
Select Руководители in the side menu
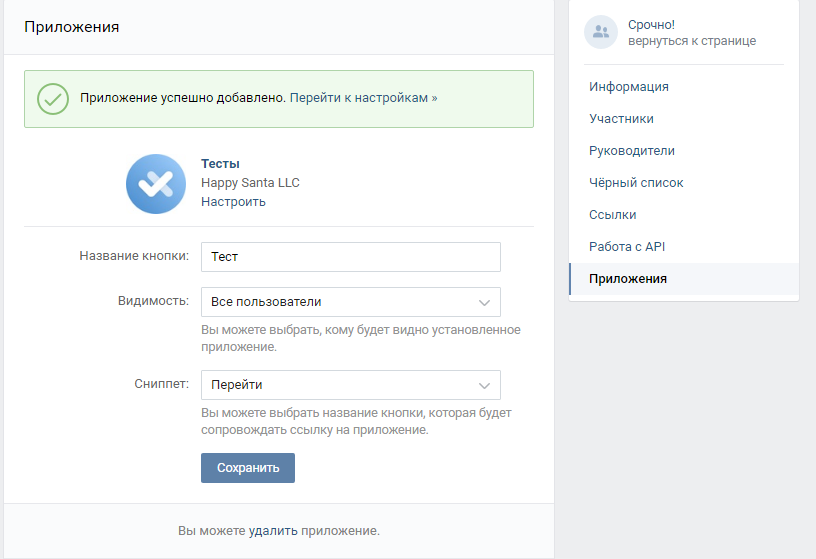[632, 151]
